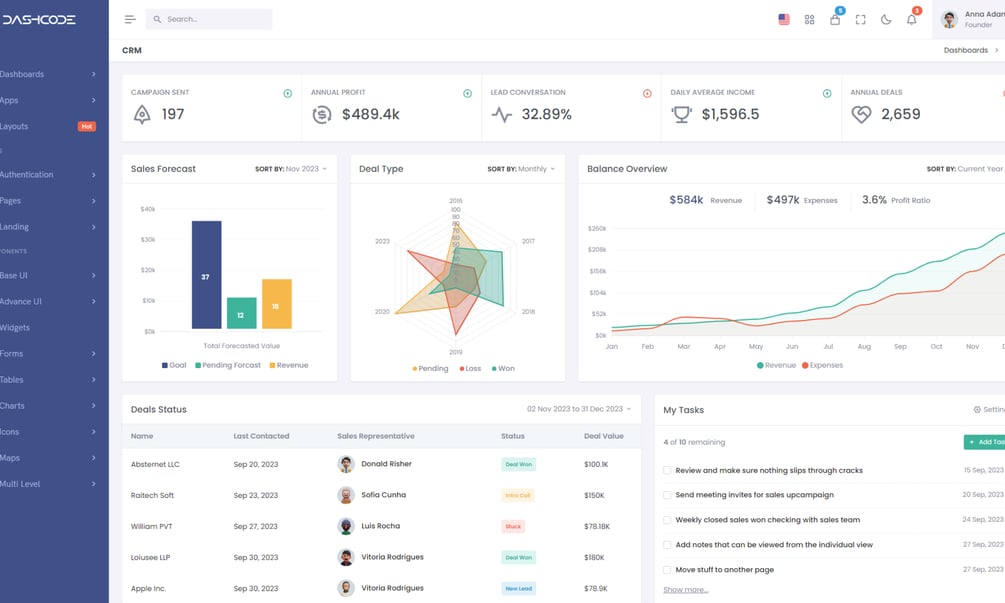Click Vitoria Rodrigues avatar in Loiusee LLP row

point(346,557)
